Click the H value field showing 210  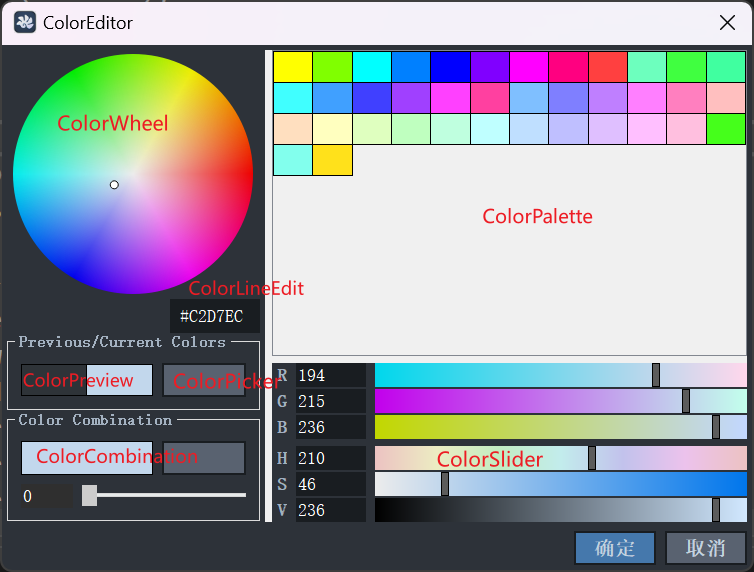coord(331,458)
